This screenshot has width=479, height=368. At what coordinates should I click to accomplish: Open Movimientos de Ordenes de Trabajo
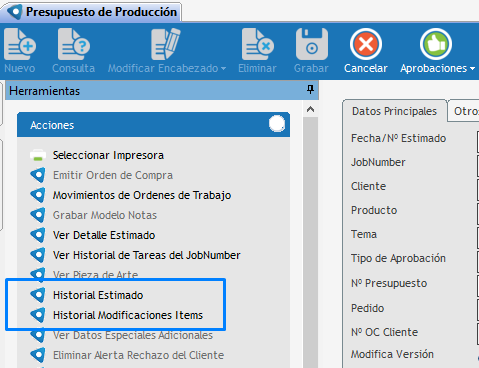point(142,195)
